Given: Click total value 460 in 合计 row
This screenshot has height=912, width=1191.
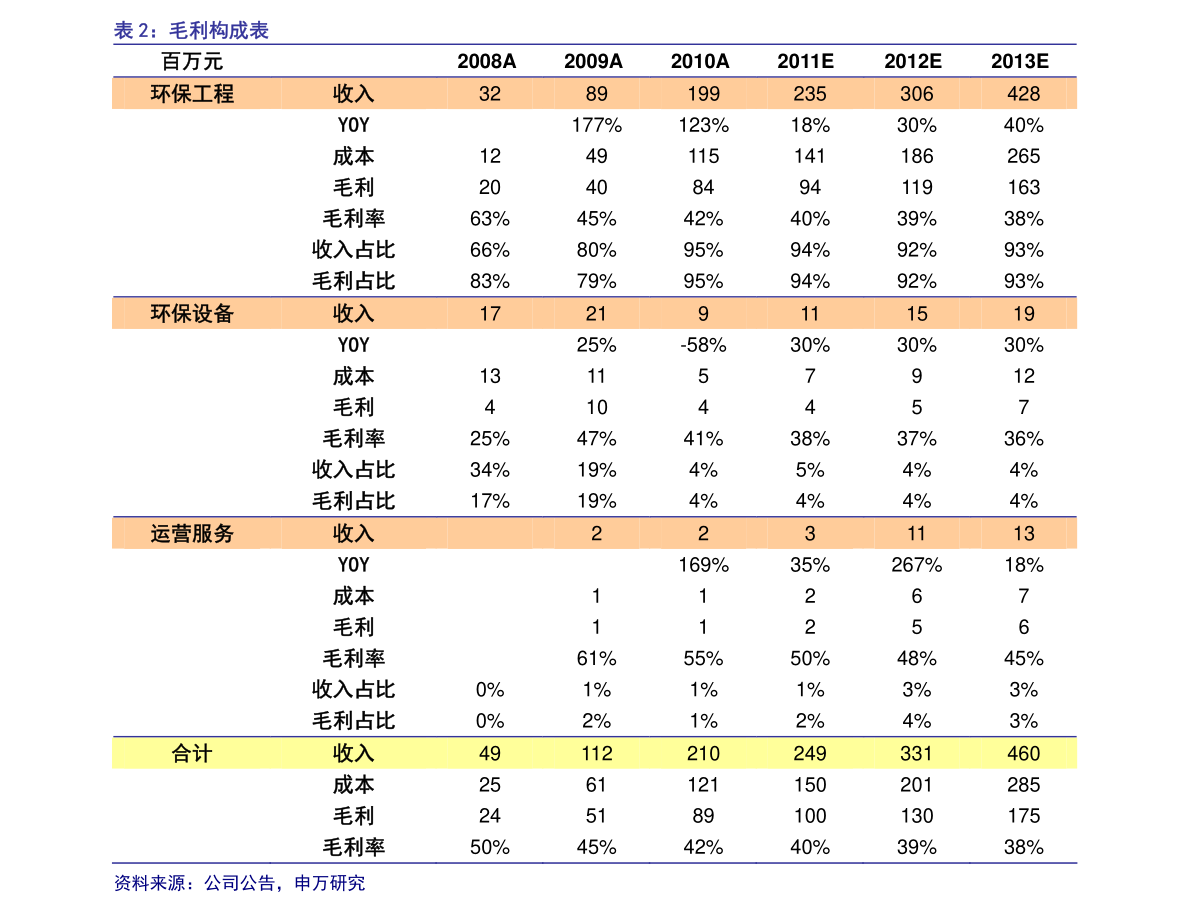Looking at the screenshot, I should 1023,754.
